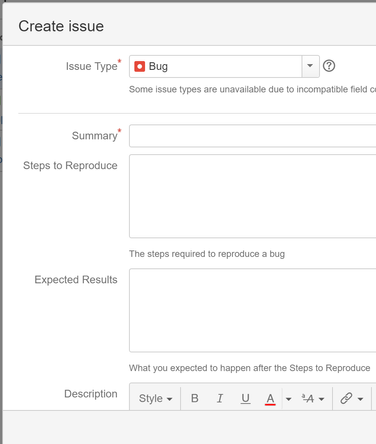Screen dimensions: 376x444
Task: Open more text colors dropdown arrow
Action: coord(288,399)
